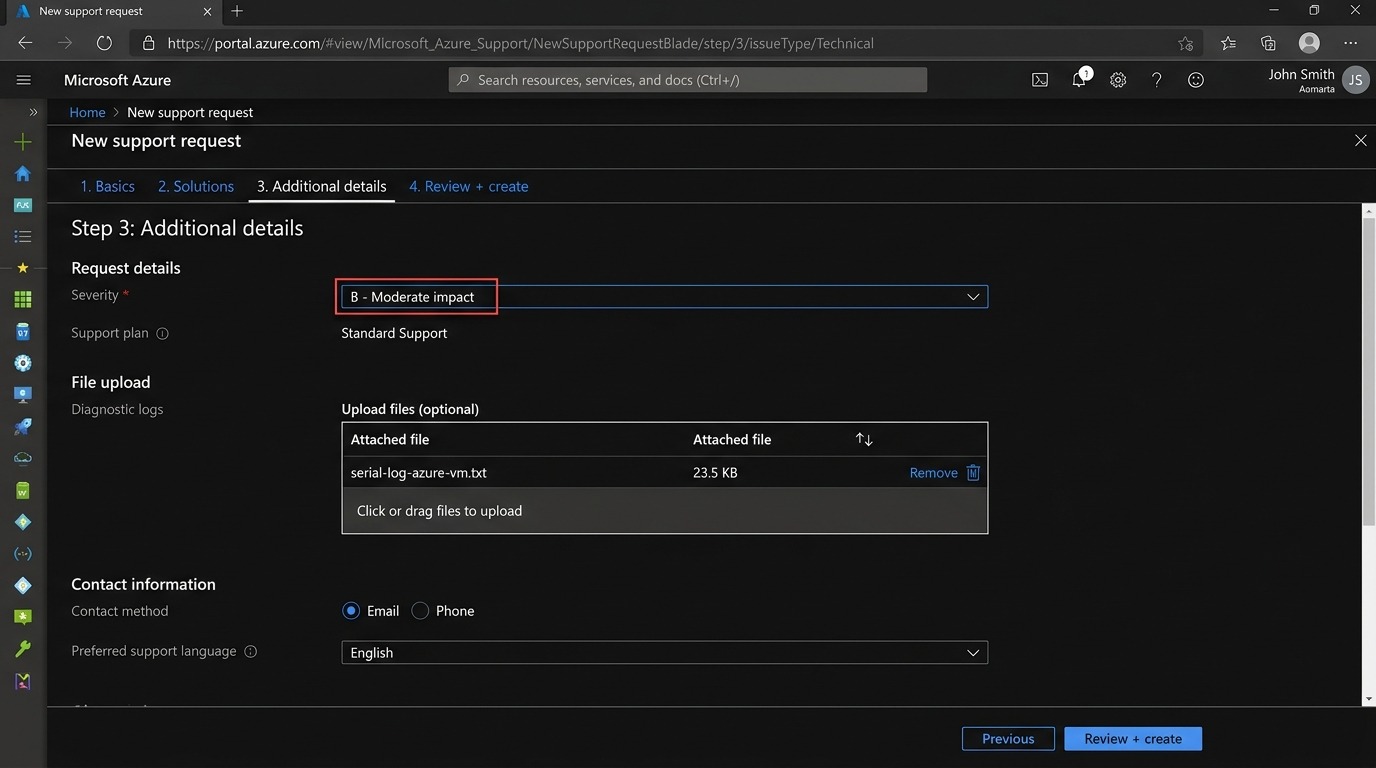1376x768 pixels.
Task: Go back with the browser back arrow
Action: (x=25, y=43)
